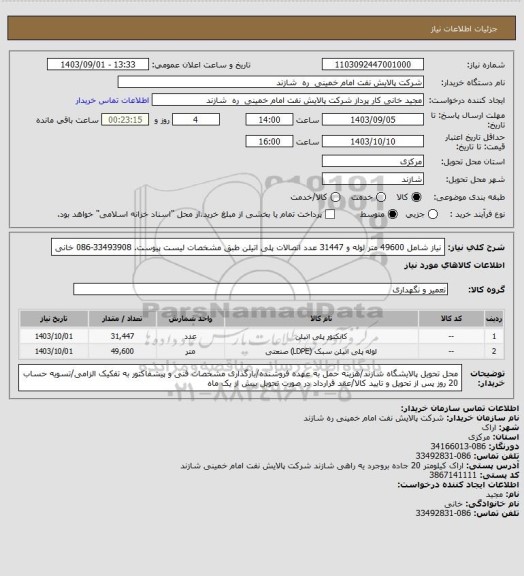Click the واحد شمارش column header
Viewport: 524px width, 576px height.
190,318
